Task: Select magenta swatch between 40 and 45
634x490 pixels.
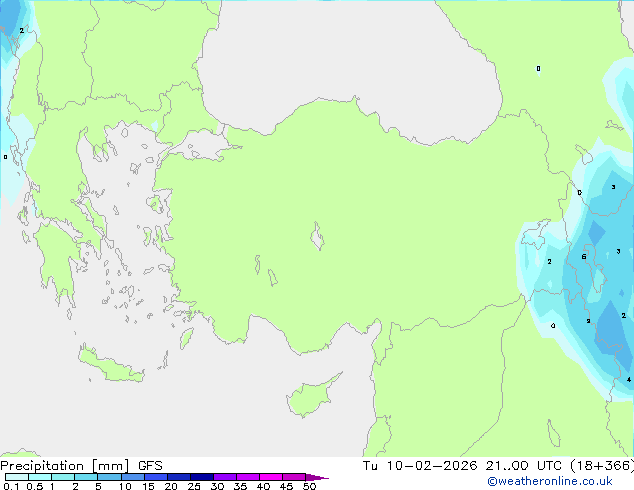Action: (271, 477)
